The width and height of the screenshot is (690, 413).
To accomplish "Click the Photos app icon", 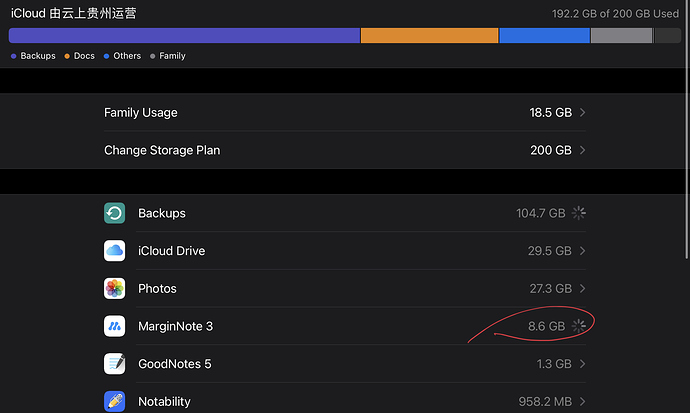I will point(114,289).
